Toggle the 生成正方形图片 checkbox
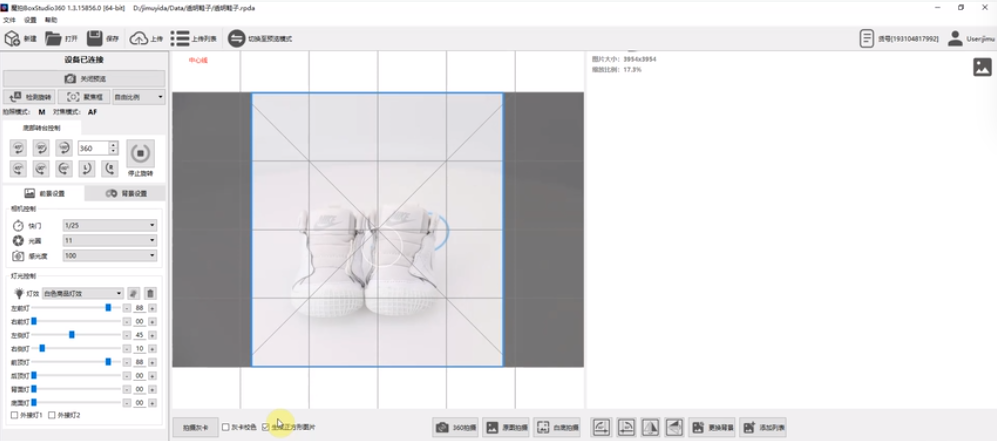The image size is (997, 441). [266, 427]
